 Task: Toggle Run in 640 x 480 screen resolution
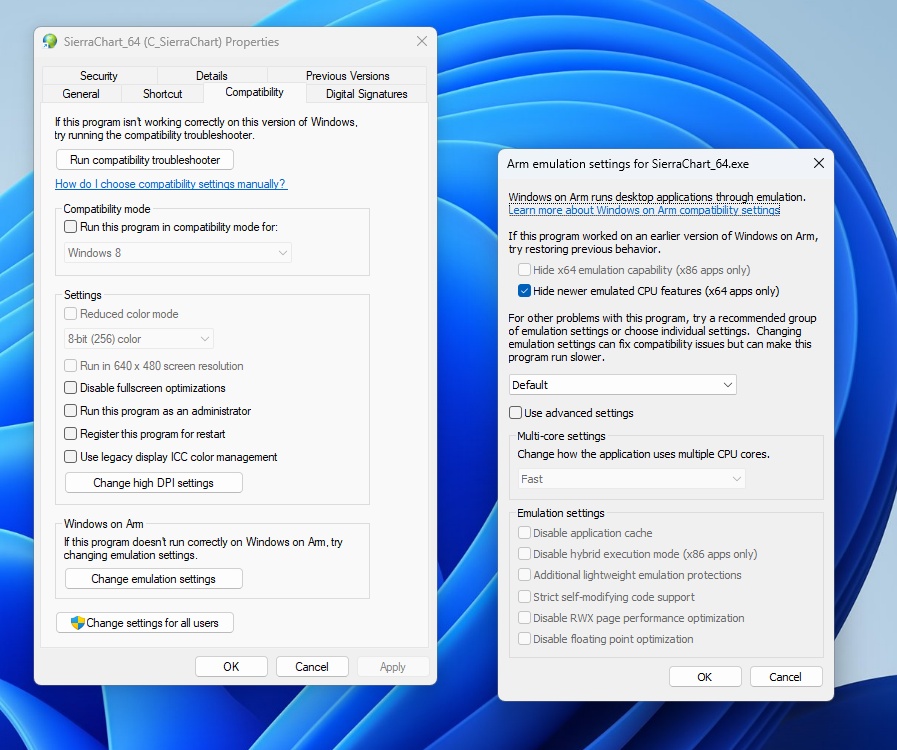(x=70, y=366)
